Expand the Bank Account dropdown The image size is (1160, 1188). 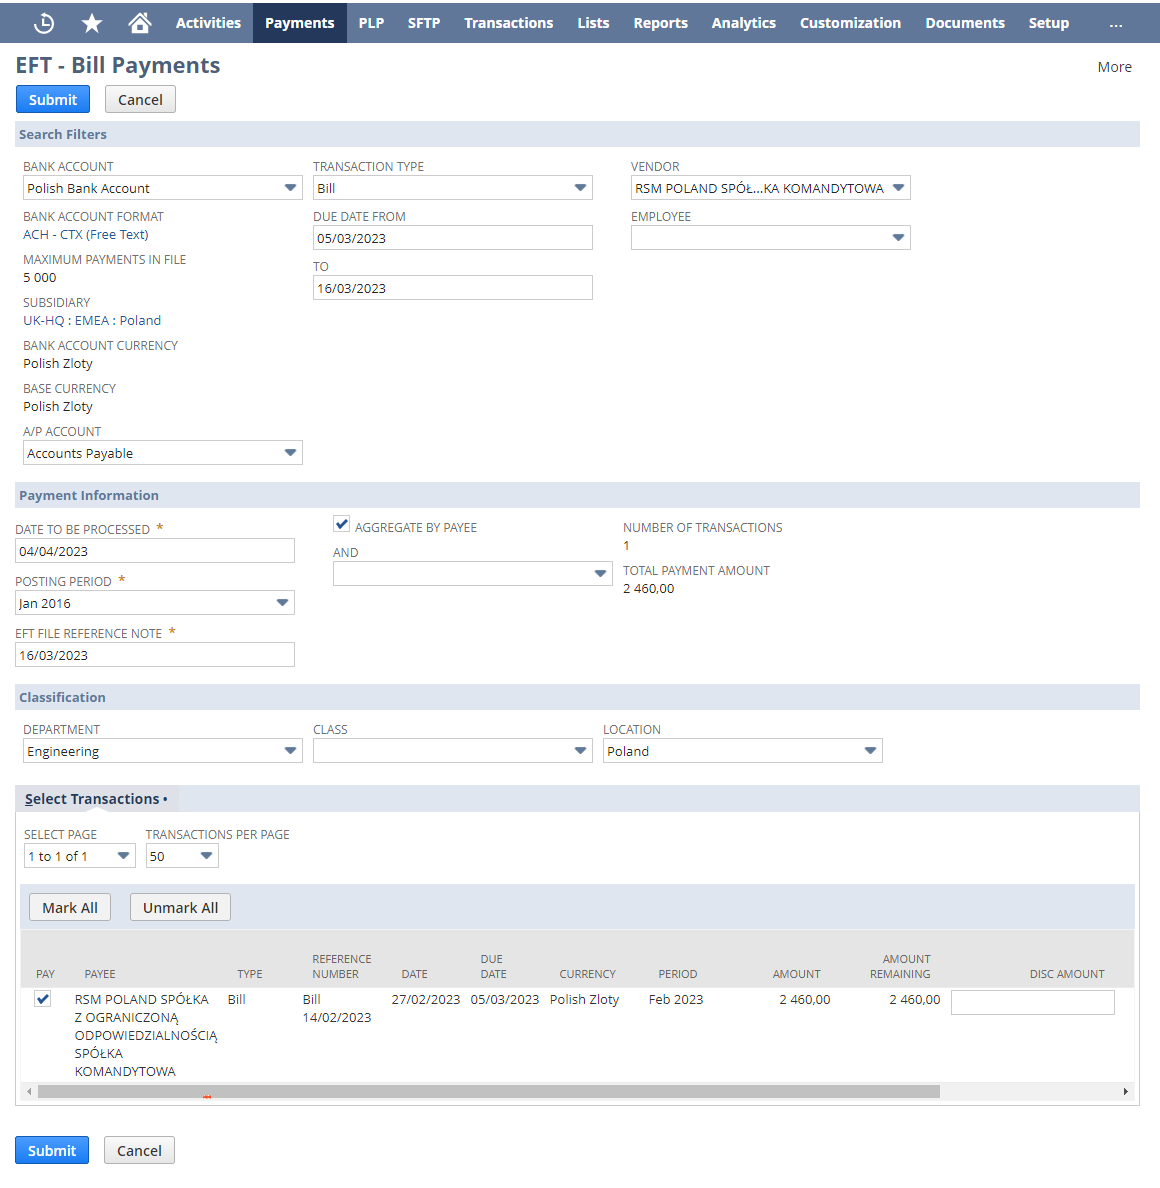tap(290, 188)
